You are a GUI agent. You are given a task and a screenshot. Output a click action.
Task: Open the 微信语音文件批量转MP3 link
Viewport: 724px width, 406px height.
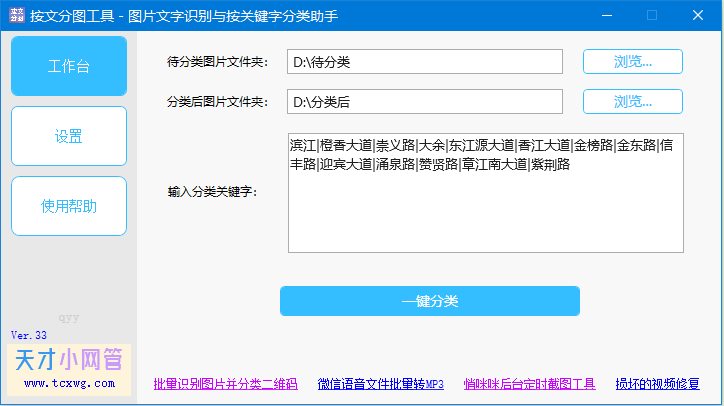(x=380, y=384)
